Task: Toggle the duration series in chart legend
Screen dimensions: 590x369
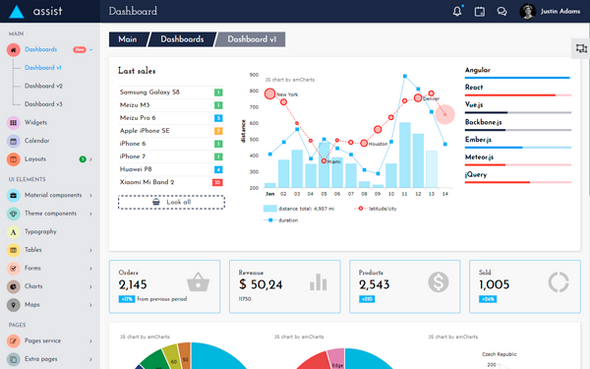Action: tap(281, 220)
